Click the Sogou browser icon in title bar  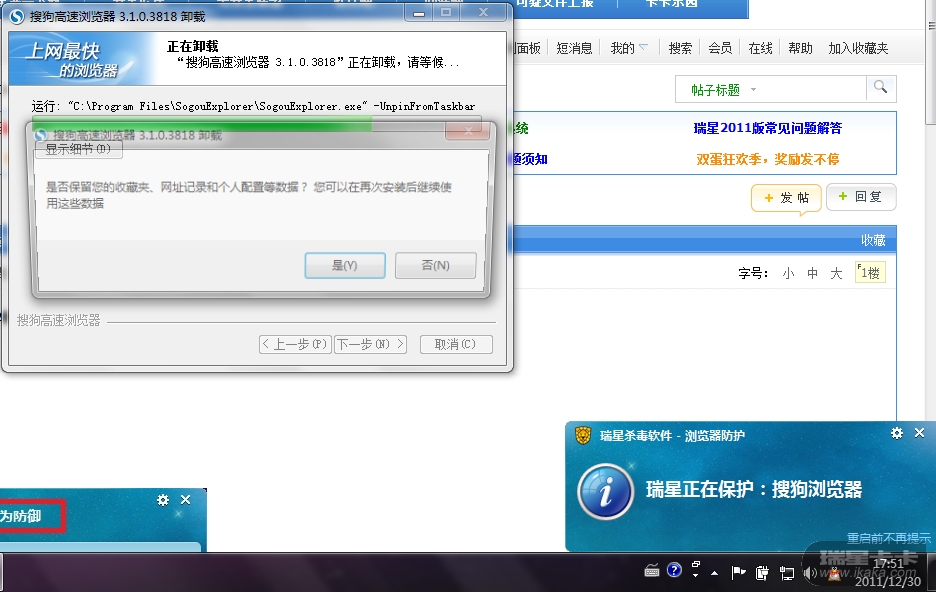[17, 16]
